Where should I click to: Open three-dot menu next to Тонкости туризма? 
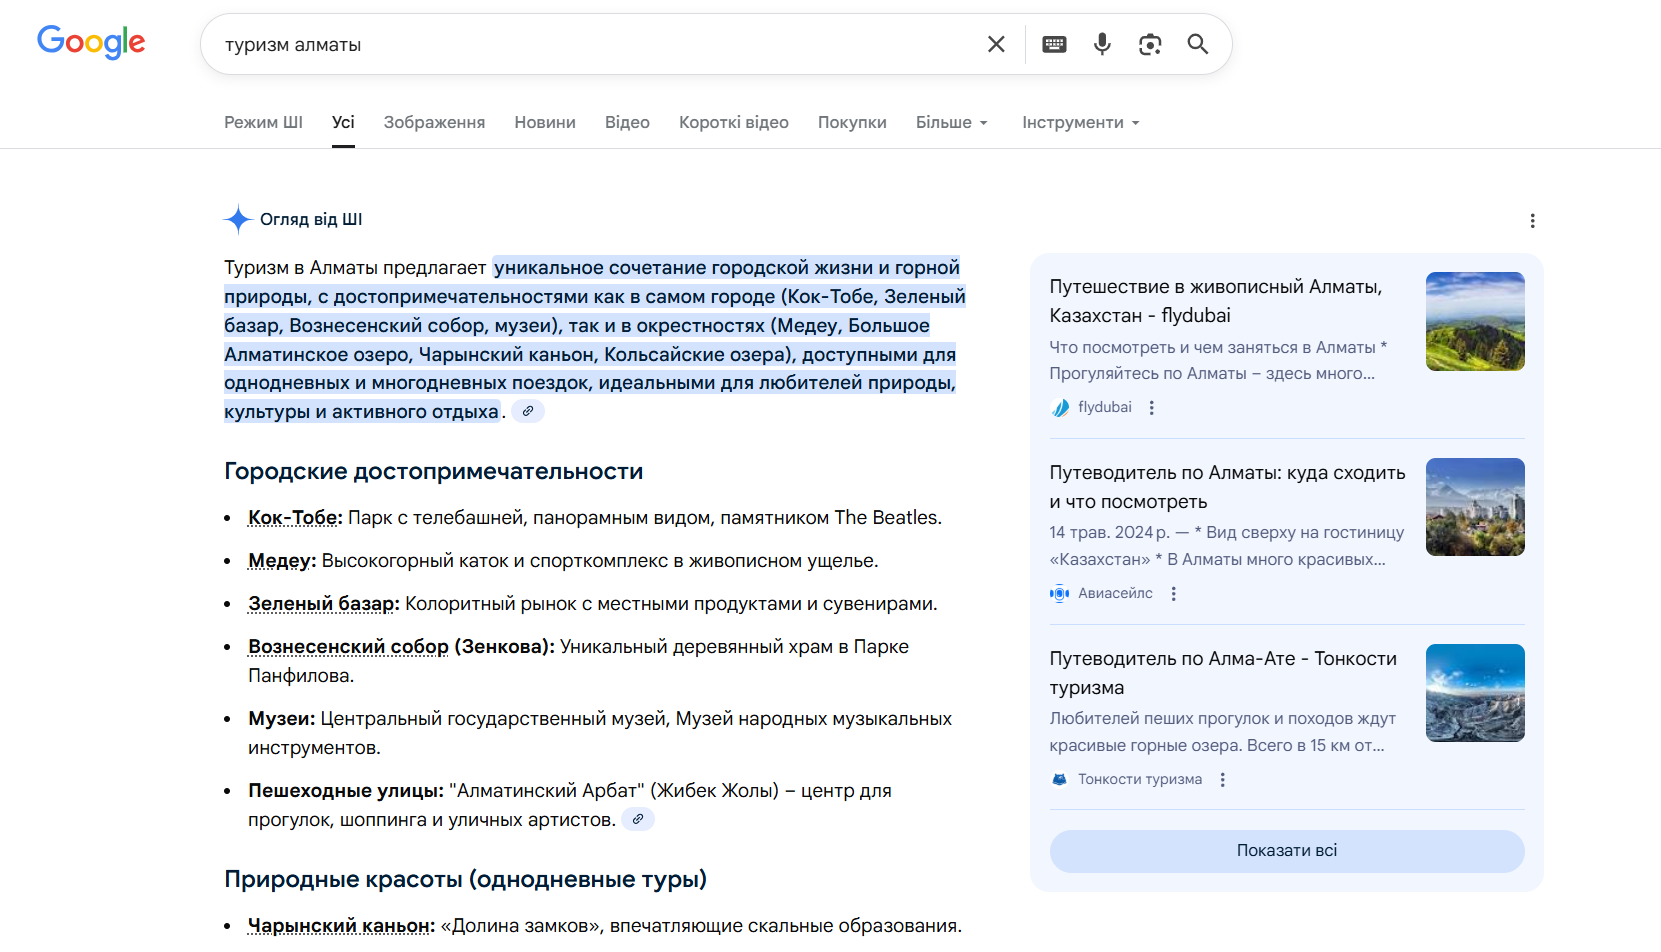1223,780
